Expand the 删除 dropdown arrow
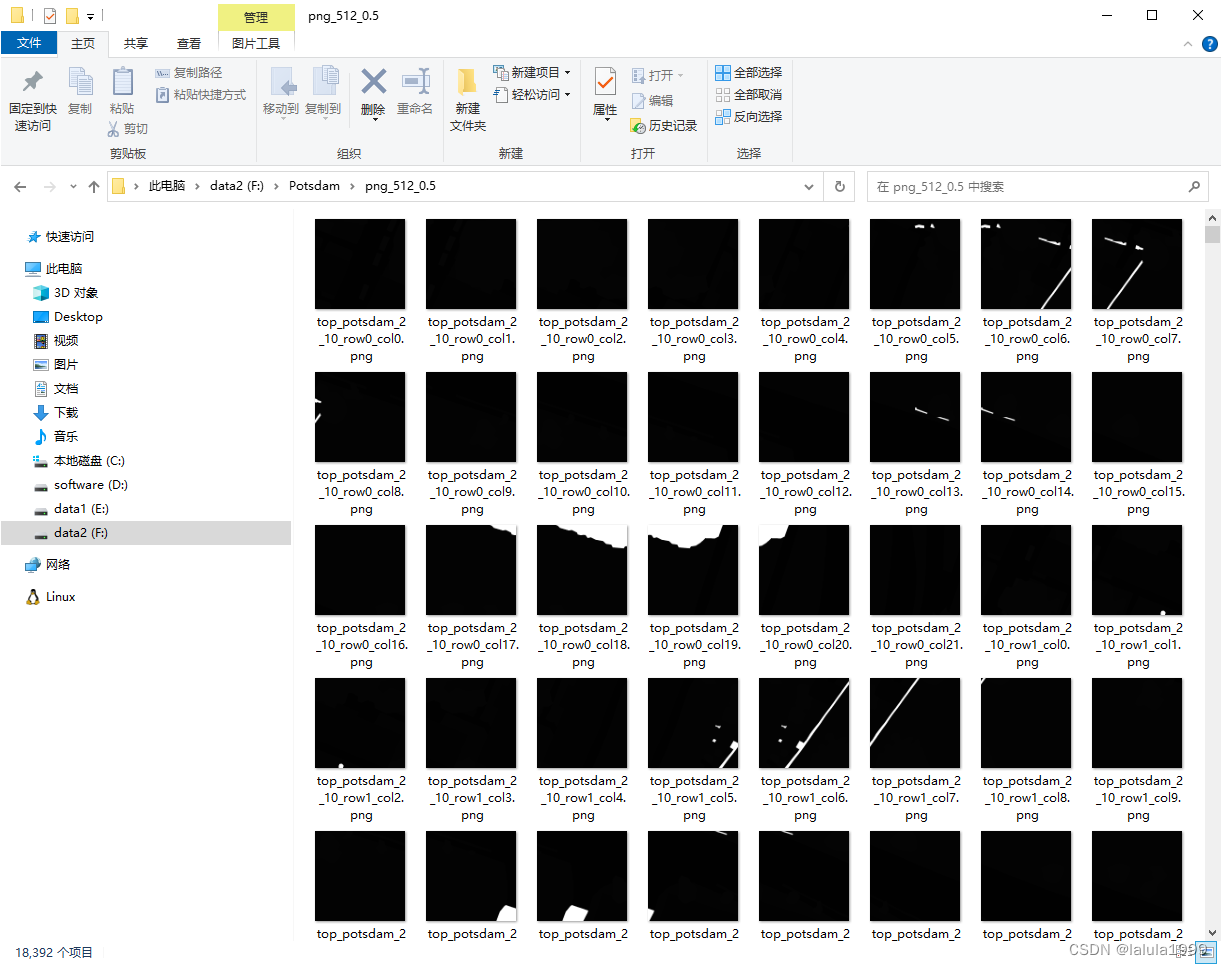The width and height of the screenshot is (1222, 965). click(x=374, y=119)
